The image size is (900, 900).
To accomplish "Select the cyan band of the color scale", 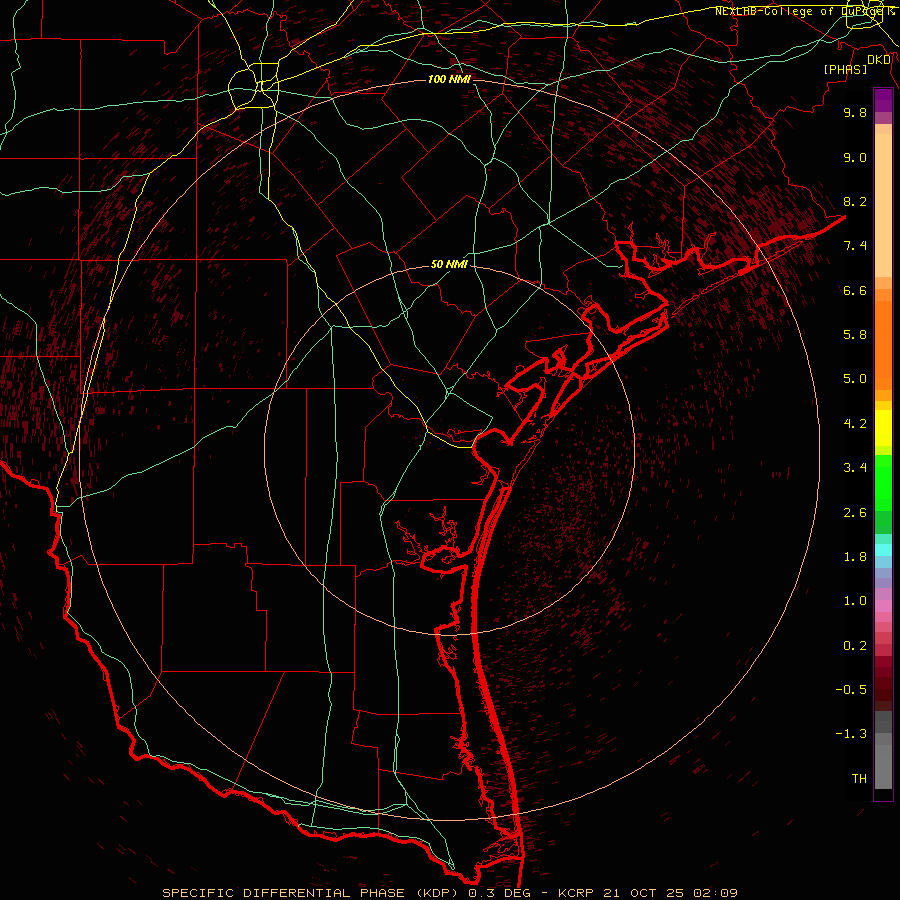I will [883, 550].
